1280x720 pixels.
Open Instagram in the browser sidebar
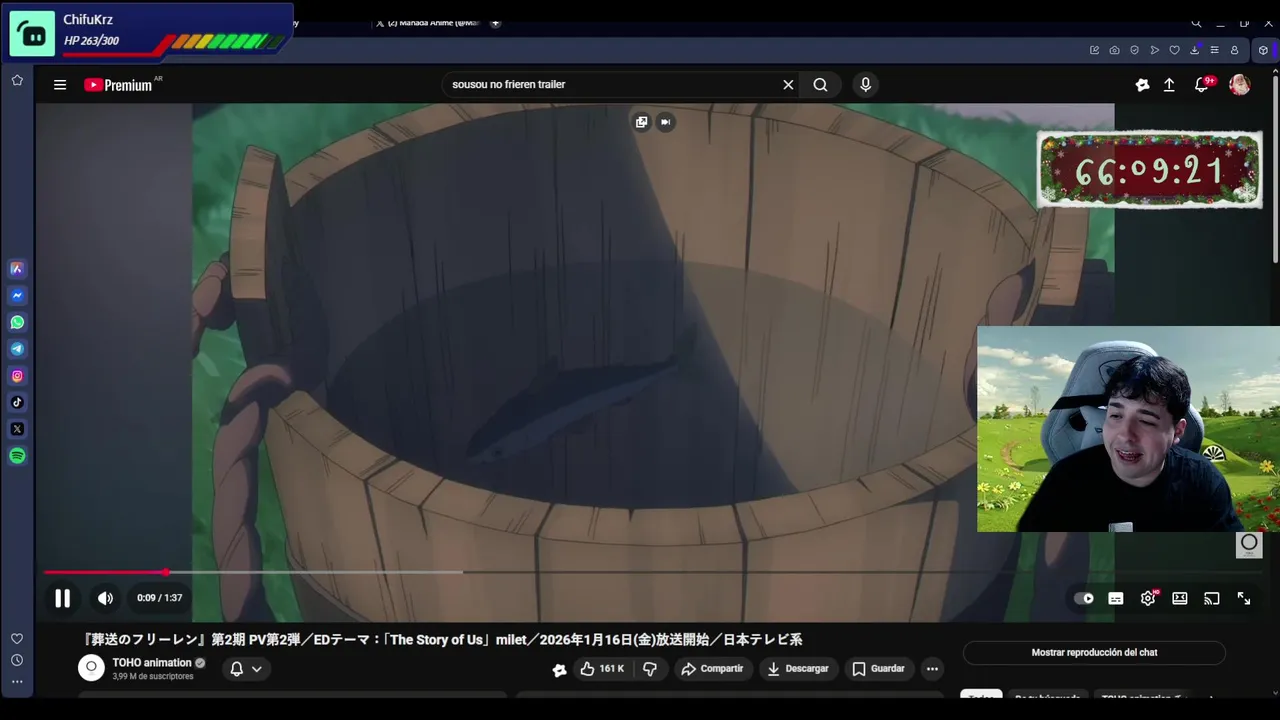coord(17,376)
